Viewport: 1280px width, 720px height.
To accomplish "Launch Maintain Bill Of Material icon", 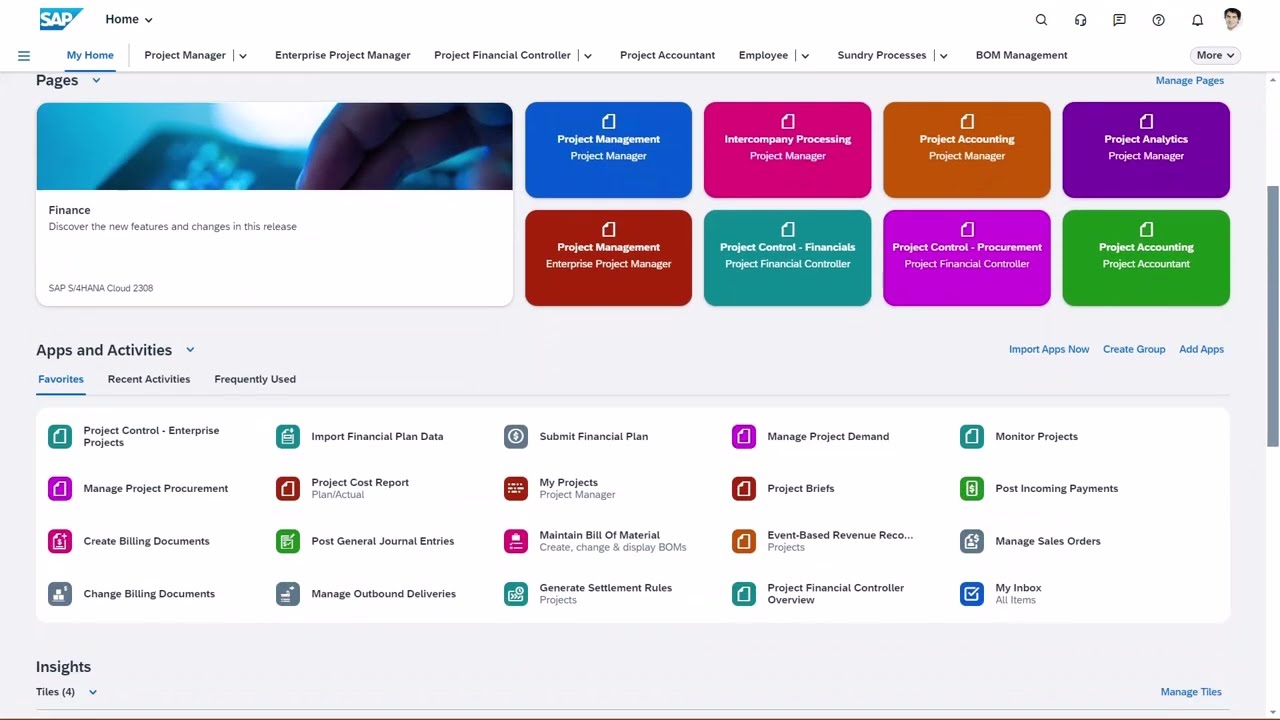I will [x=516, y=541].
